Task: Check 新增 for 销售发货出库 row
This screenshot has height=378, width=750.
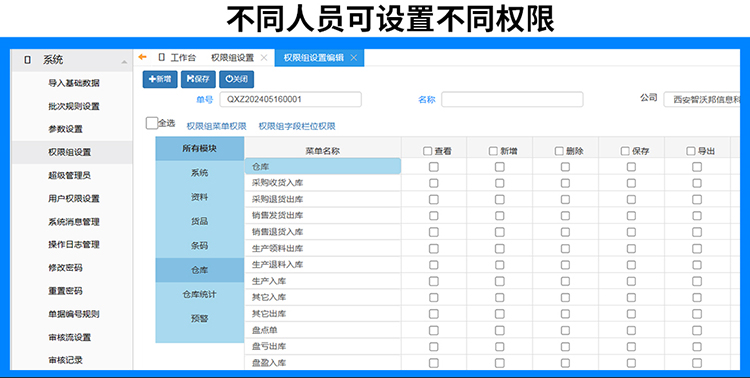Action: tap(499, 216)
